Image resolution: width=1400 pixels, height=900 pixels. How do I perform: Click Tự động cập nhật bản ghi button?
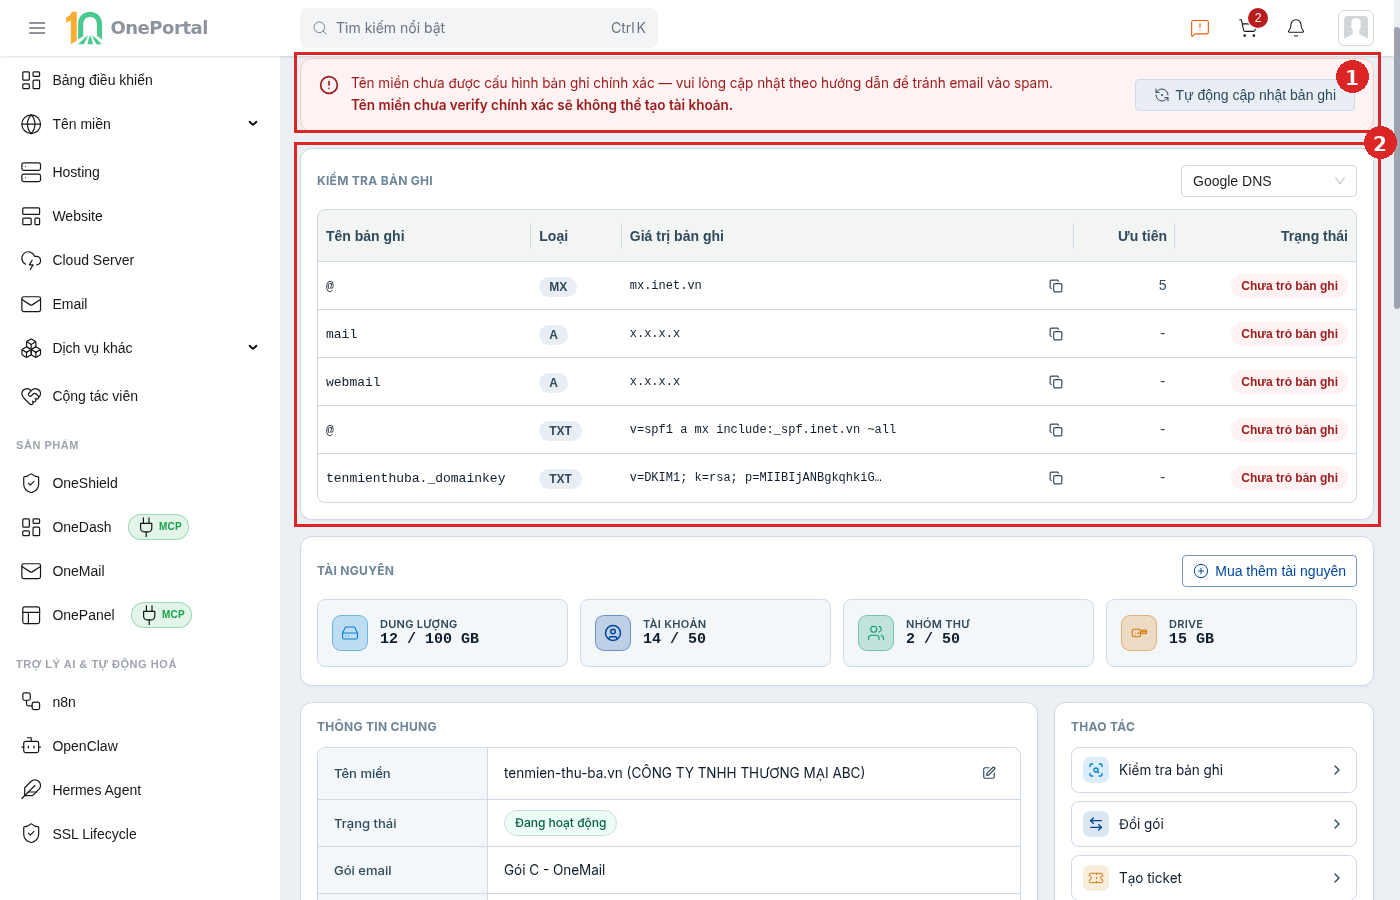coord(1245,95)
